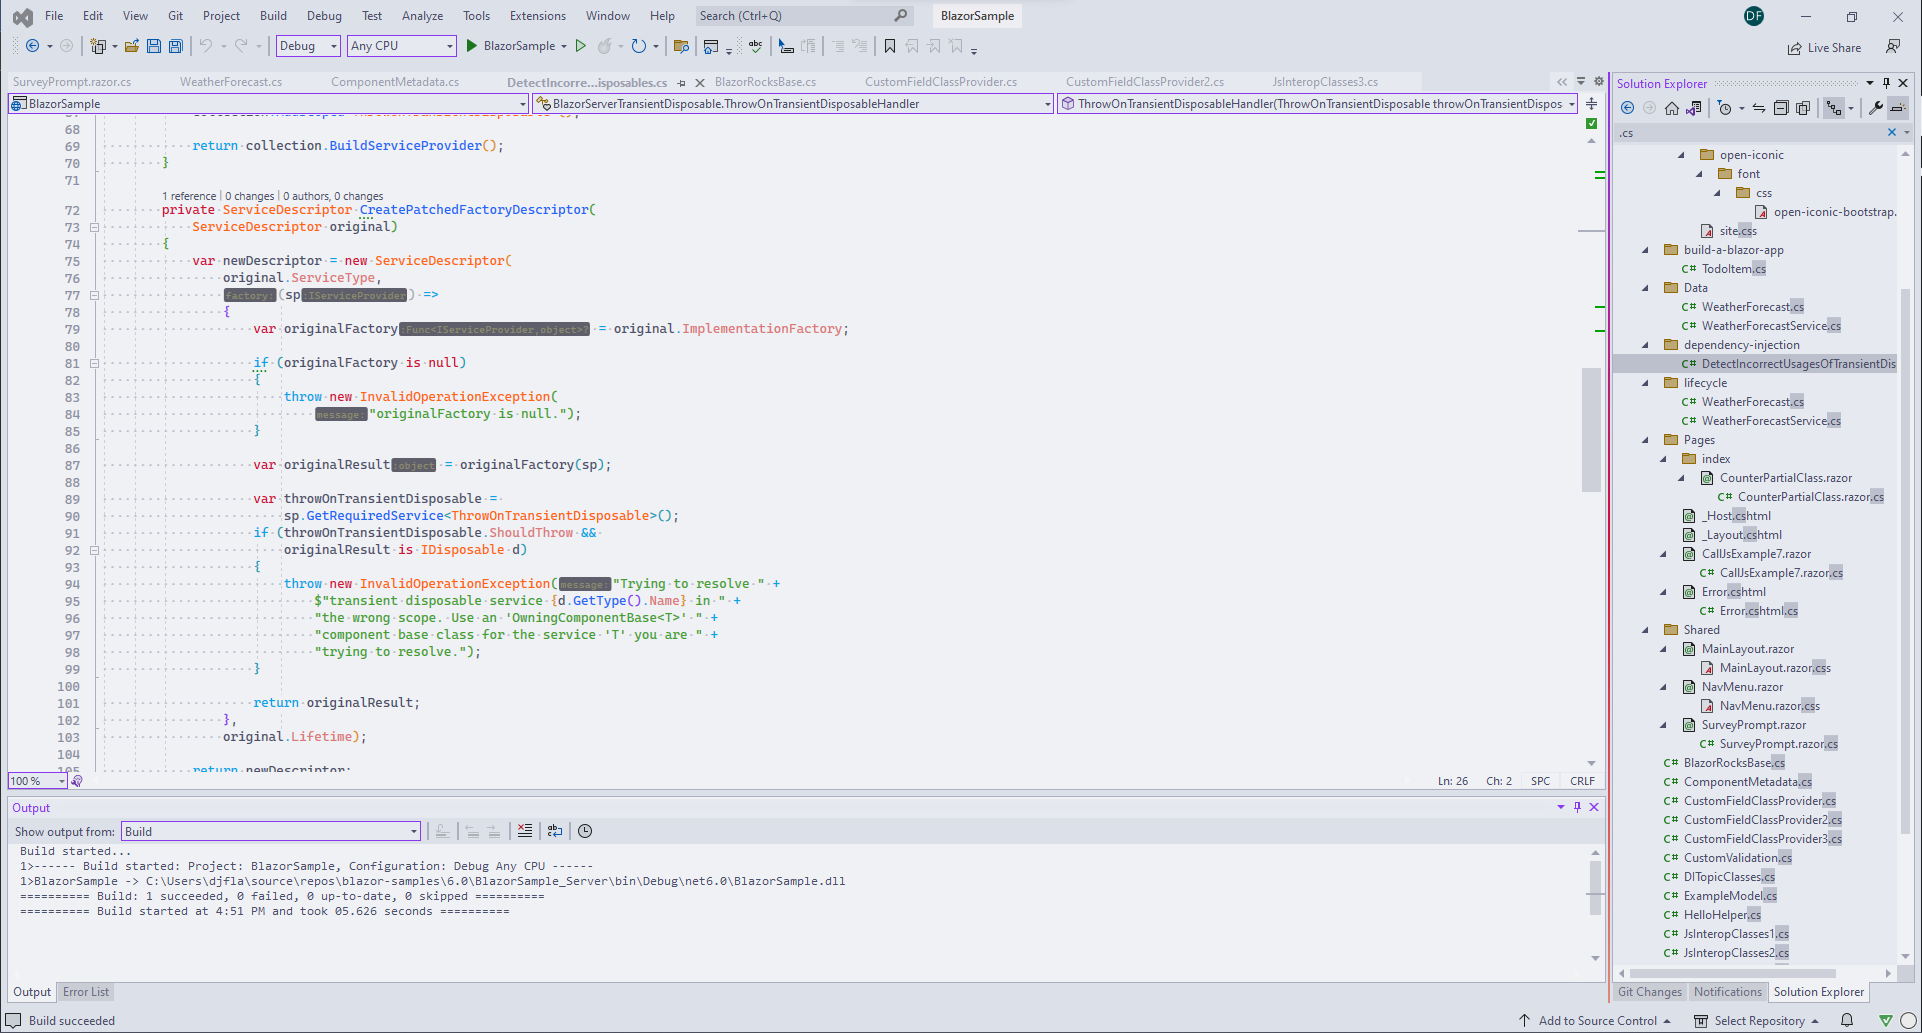
Task: Collapse the if block at line 81
Action: 94,363
